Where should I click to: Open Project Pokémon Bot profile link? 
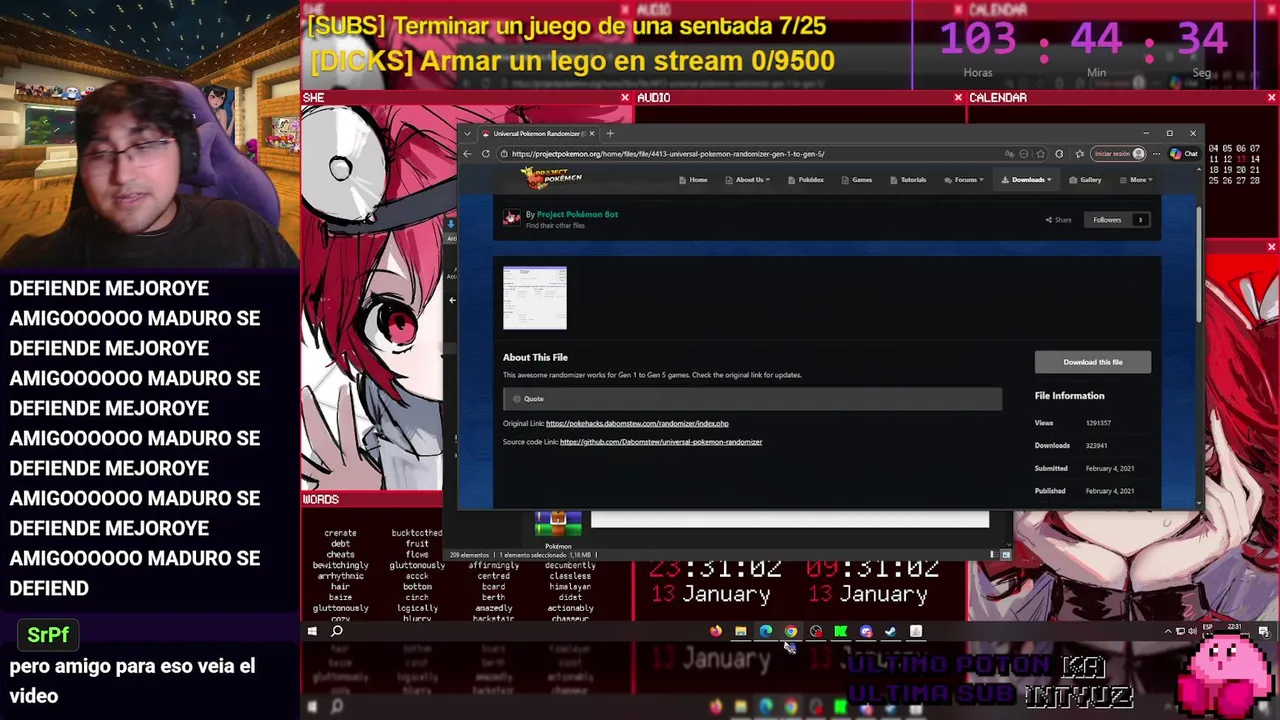[x=577, y=214]
